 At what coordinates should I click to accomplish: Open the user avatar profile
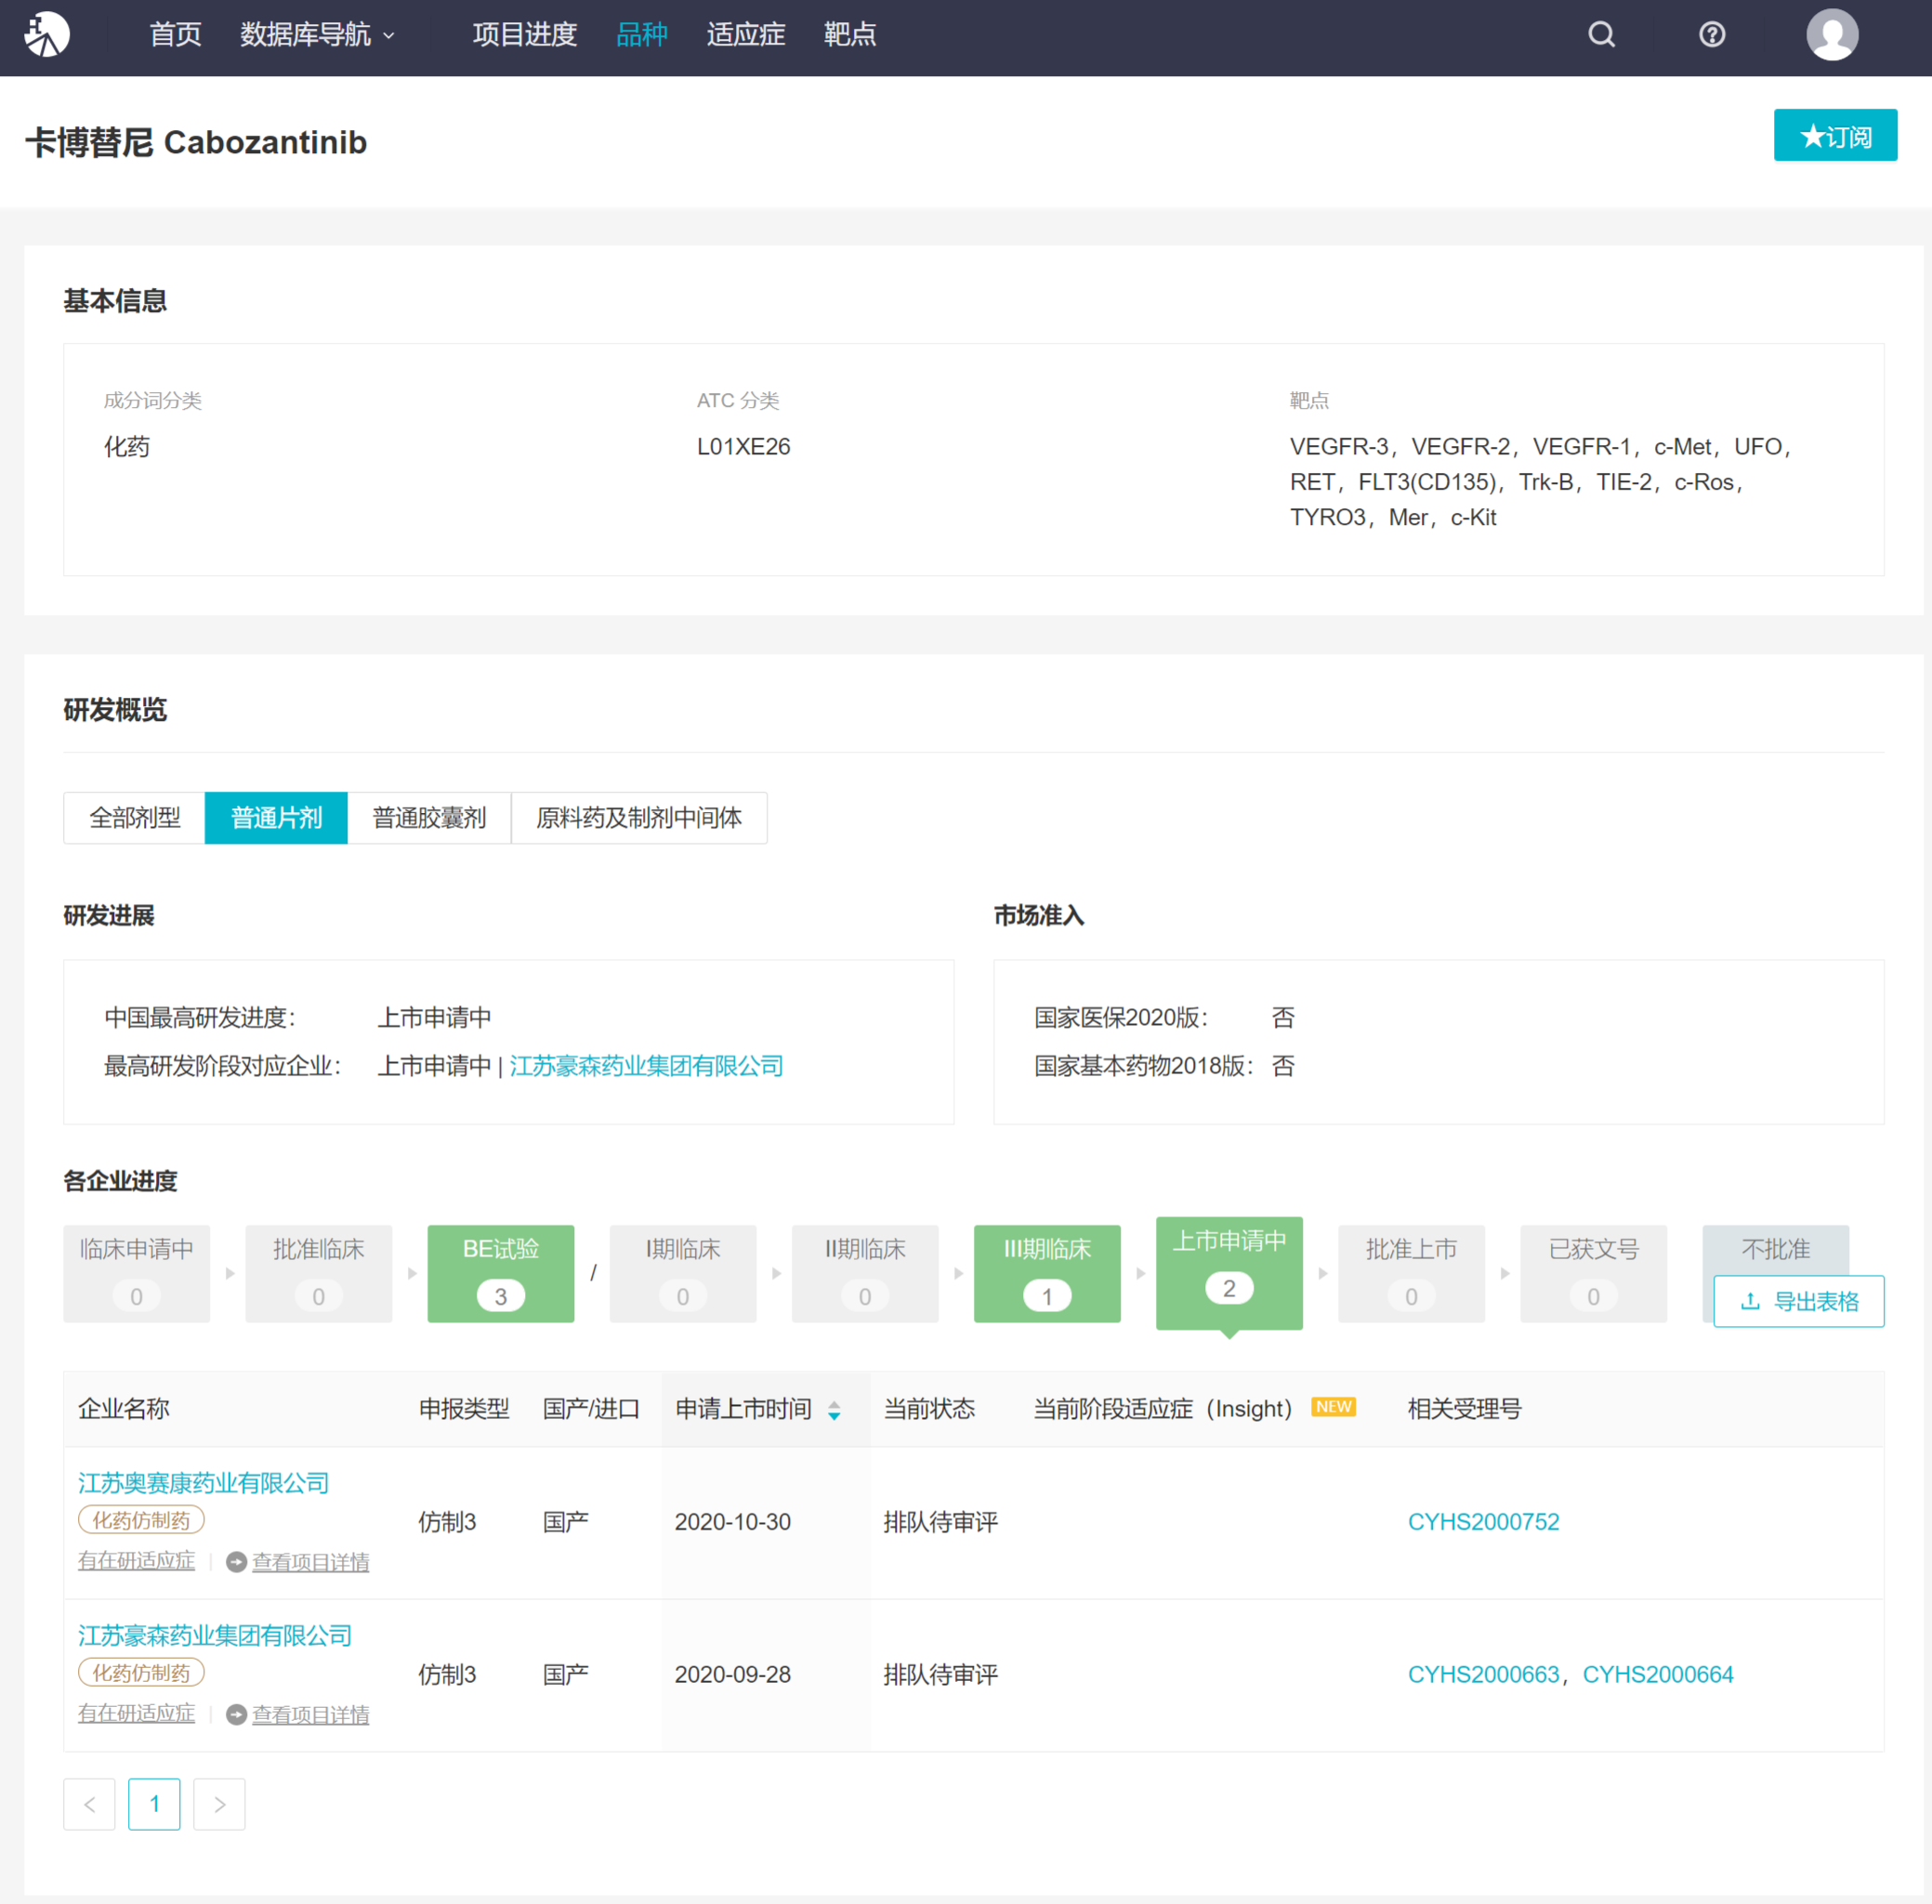[1832, 35]
